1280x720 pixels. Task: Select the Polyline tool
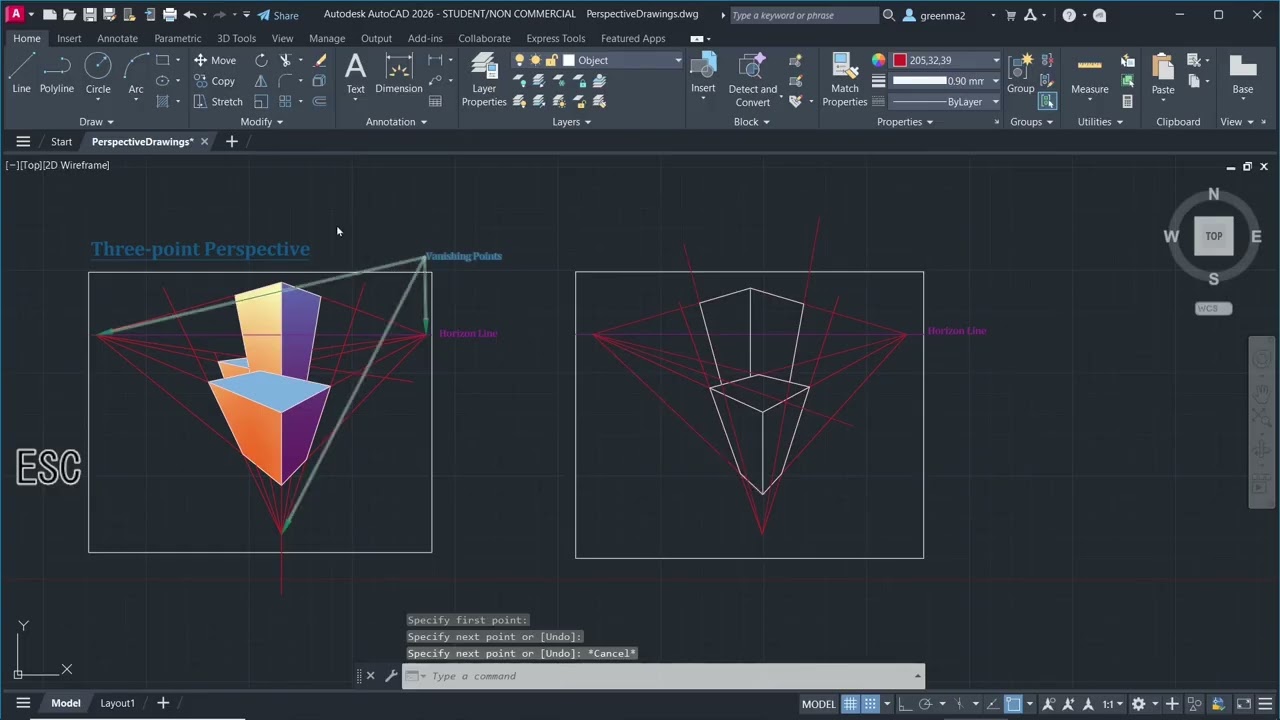(57, 74)
